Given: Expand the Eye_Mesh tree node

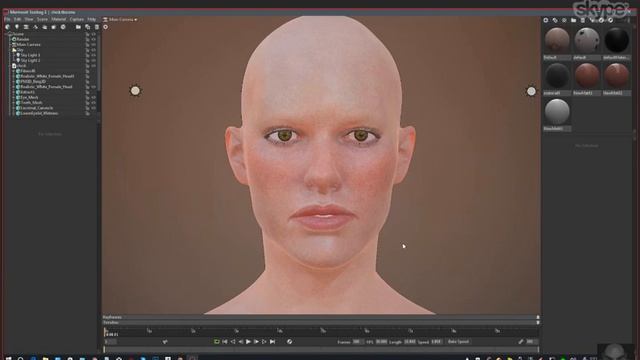Looking at the screenshot, I should pyautogui.click(x=13, y=97).
